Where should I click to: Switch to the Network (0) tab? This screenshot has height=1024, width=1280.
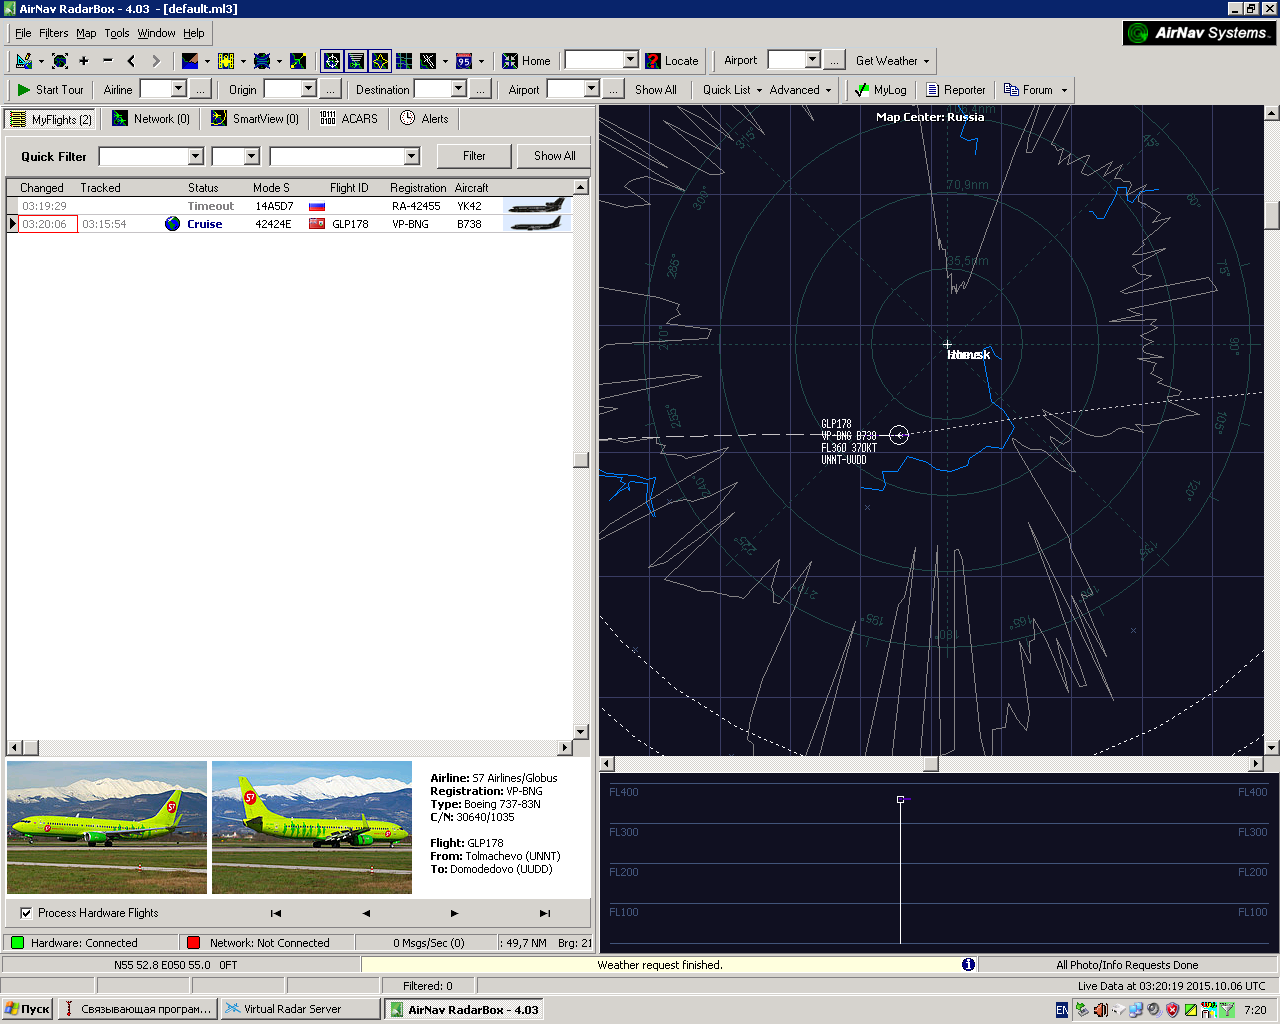click(151, 119)
